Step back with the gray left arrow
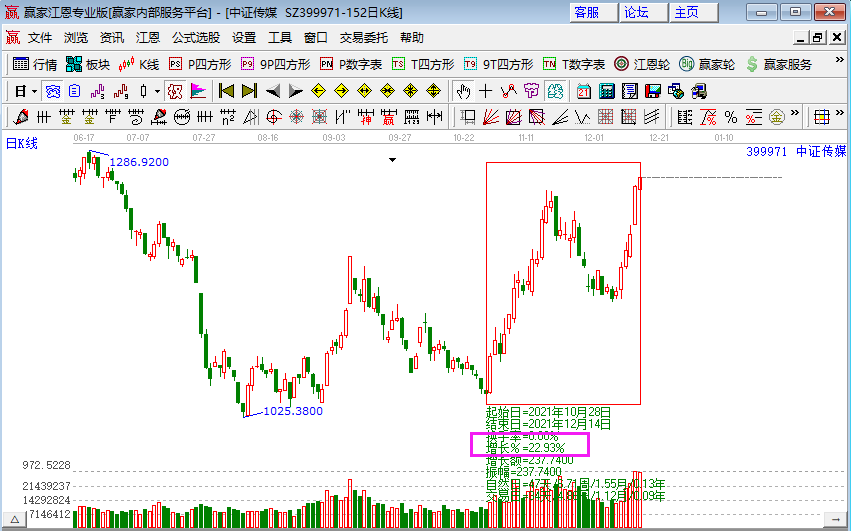This screenshot has height=531, width=851. pos(272,91)
